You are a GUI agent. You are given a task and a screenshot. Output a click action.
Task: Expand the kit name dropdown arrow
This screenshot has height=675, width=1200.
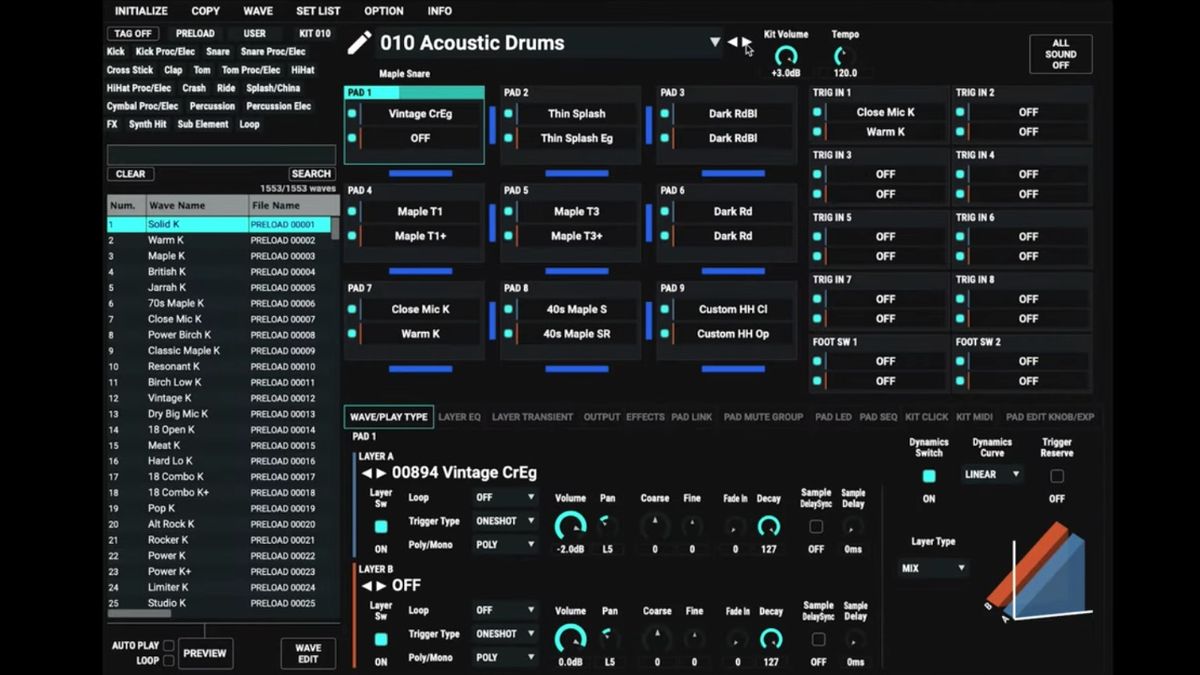click(x=715, y=42)
